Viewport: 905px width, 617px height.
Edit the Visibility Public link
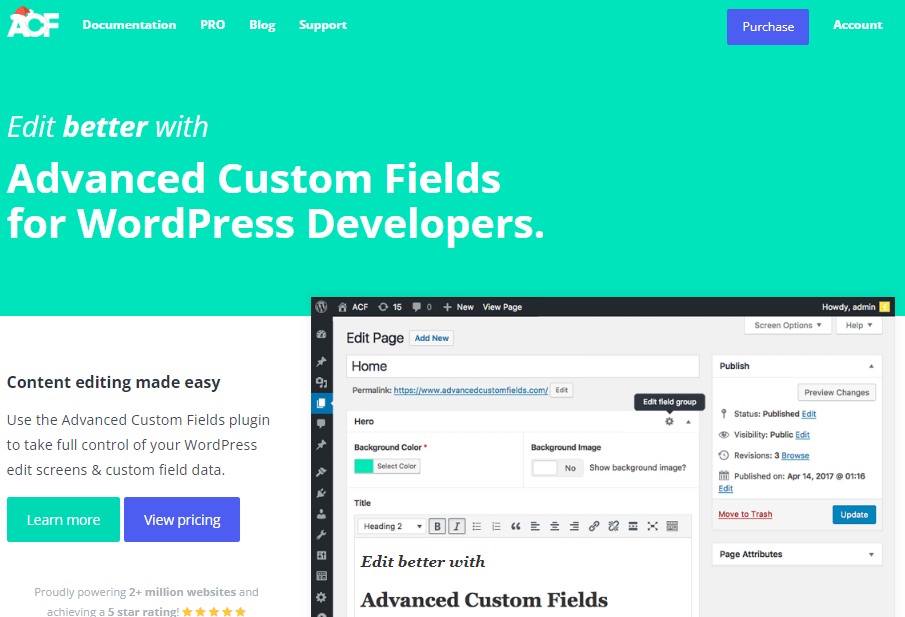tap(802, 435)
